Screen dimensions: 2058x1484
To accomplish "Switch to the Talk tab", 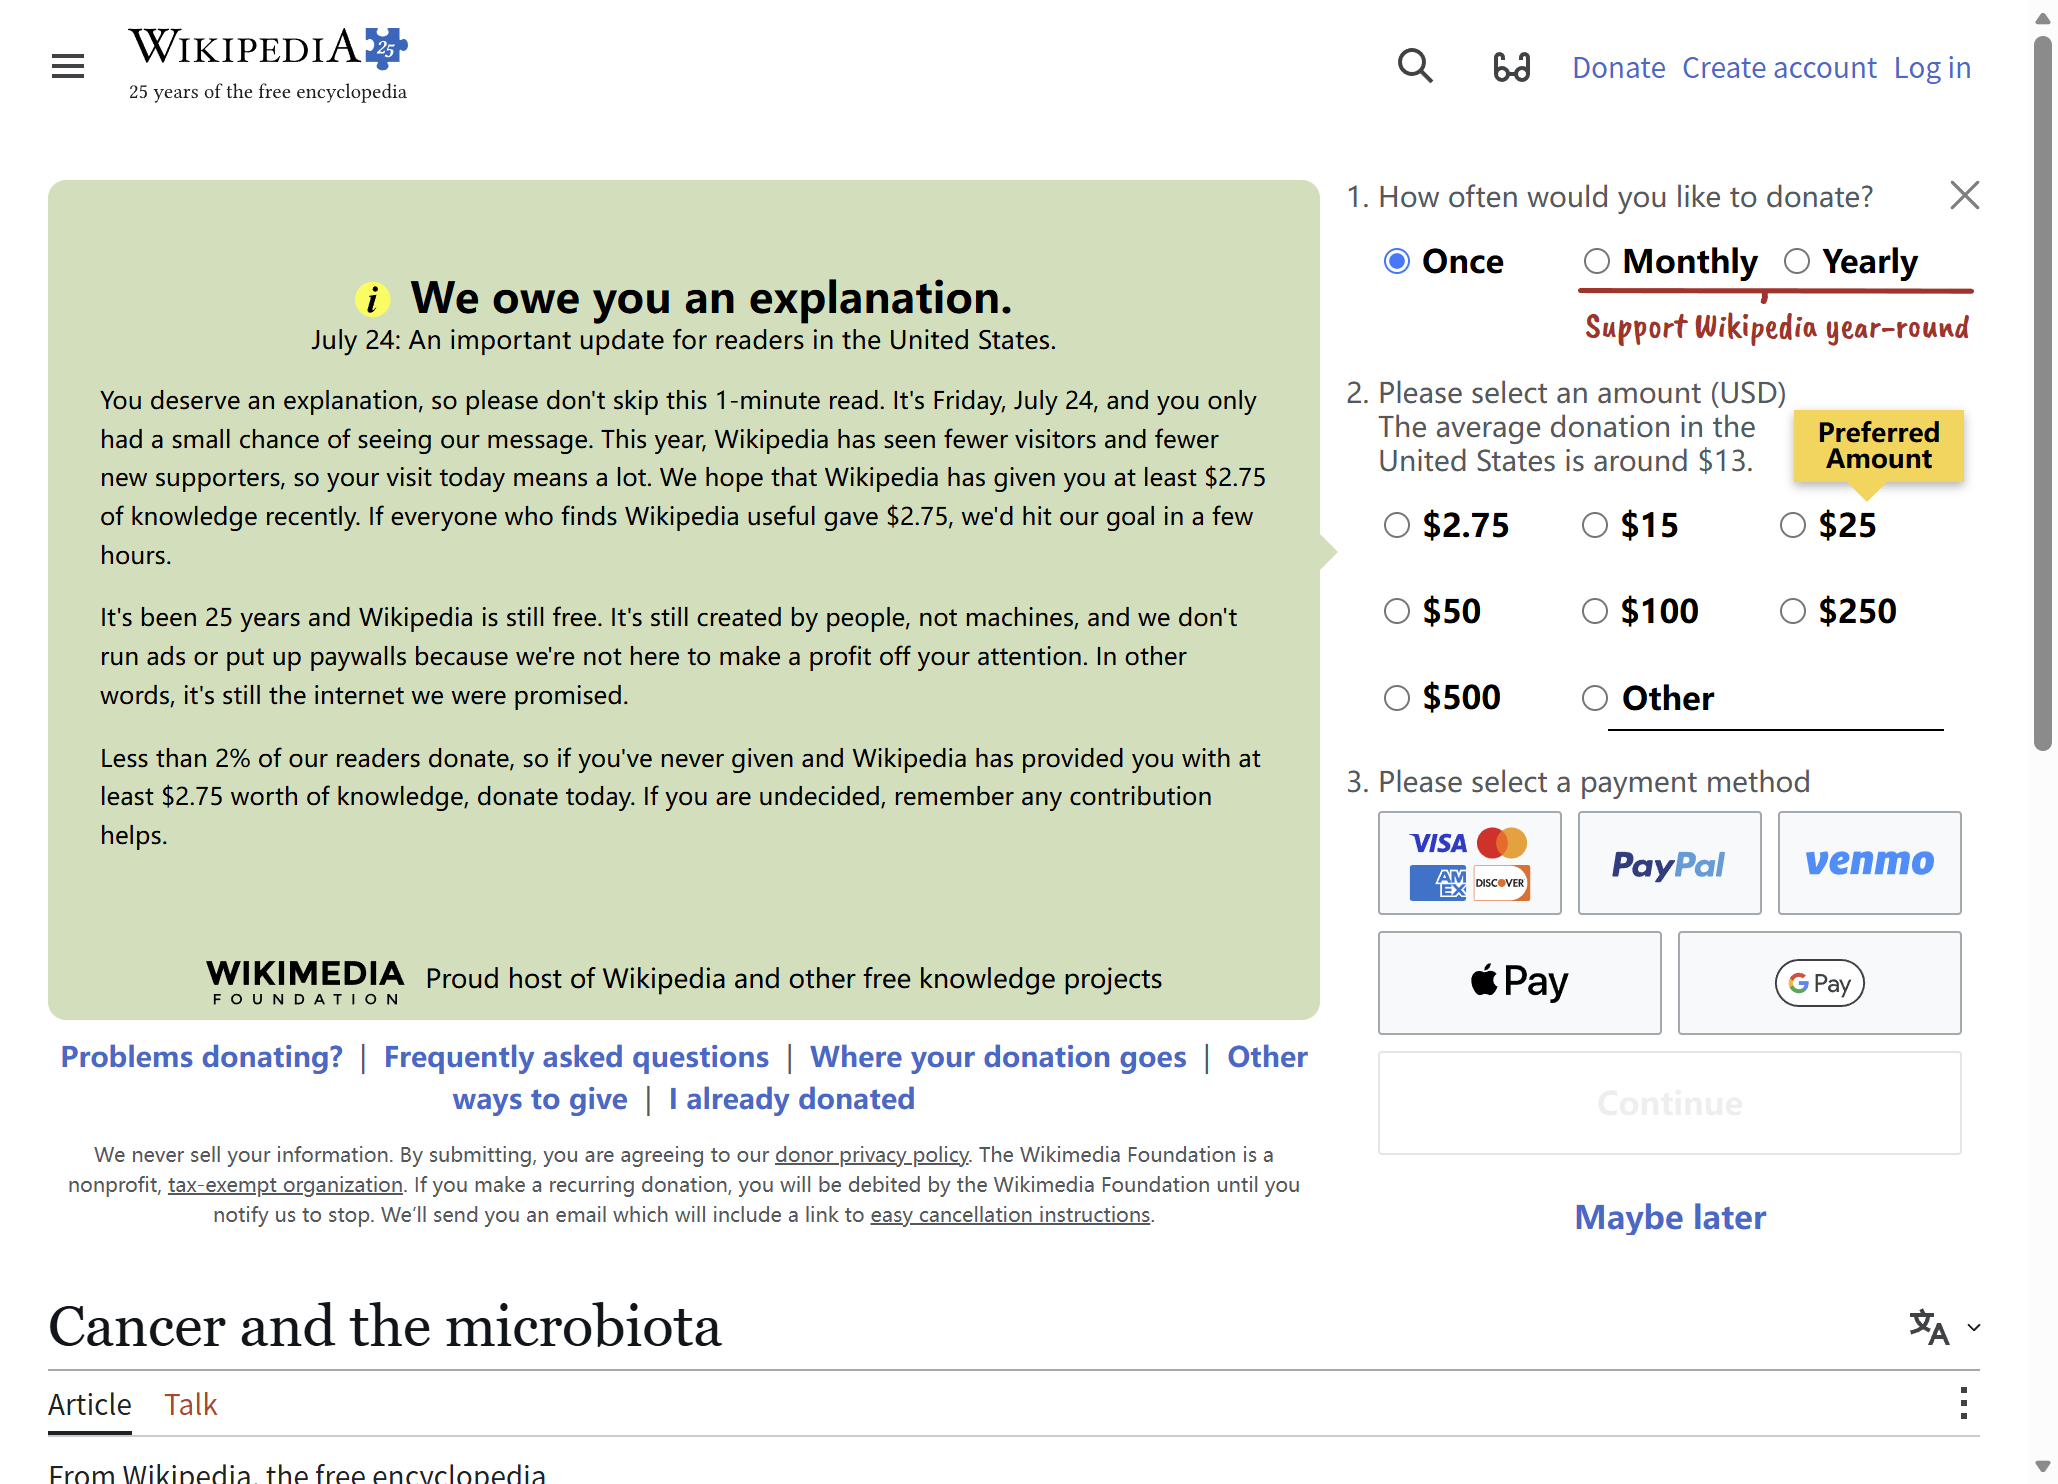I will (x=190, y=1404).
